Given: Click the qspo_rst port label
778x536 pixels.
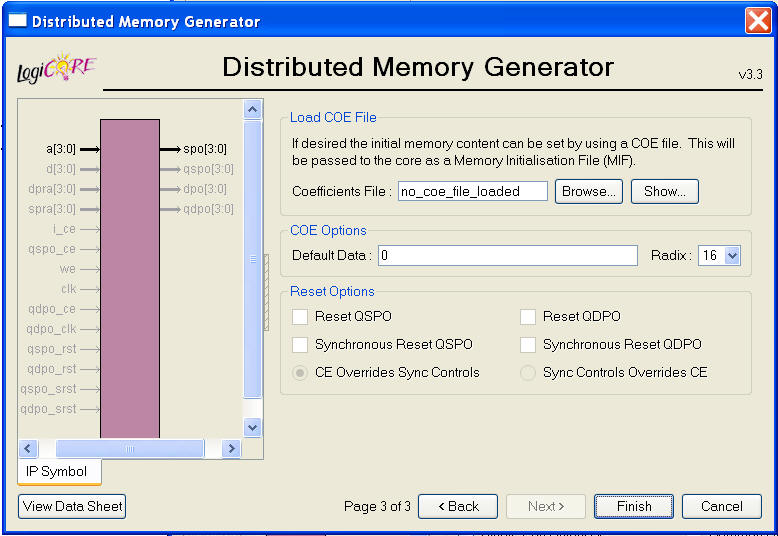Looking at the screenshot, I should tap(52, 349).
